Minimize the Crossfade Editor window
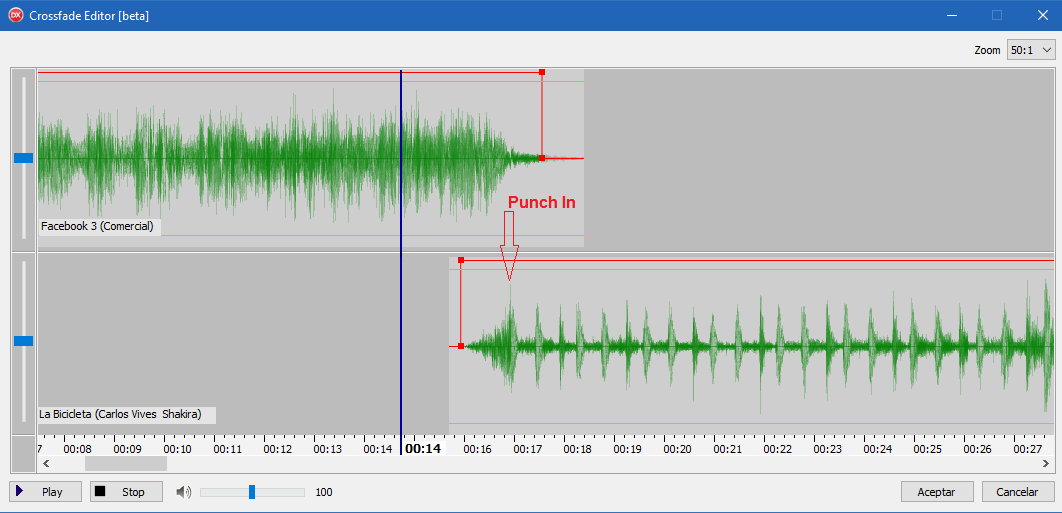 point(952,15)
